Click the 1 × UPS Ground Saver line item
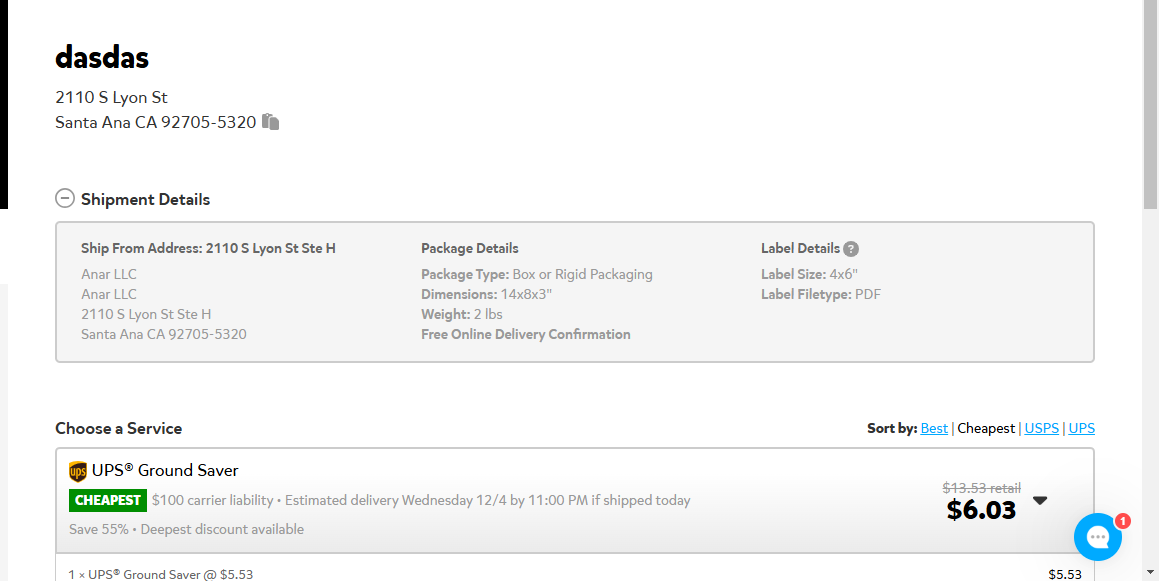 pyautogui.click(x=161, y=574)
